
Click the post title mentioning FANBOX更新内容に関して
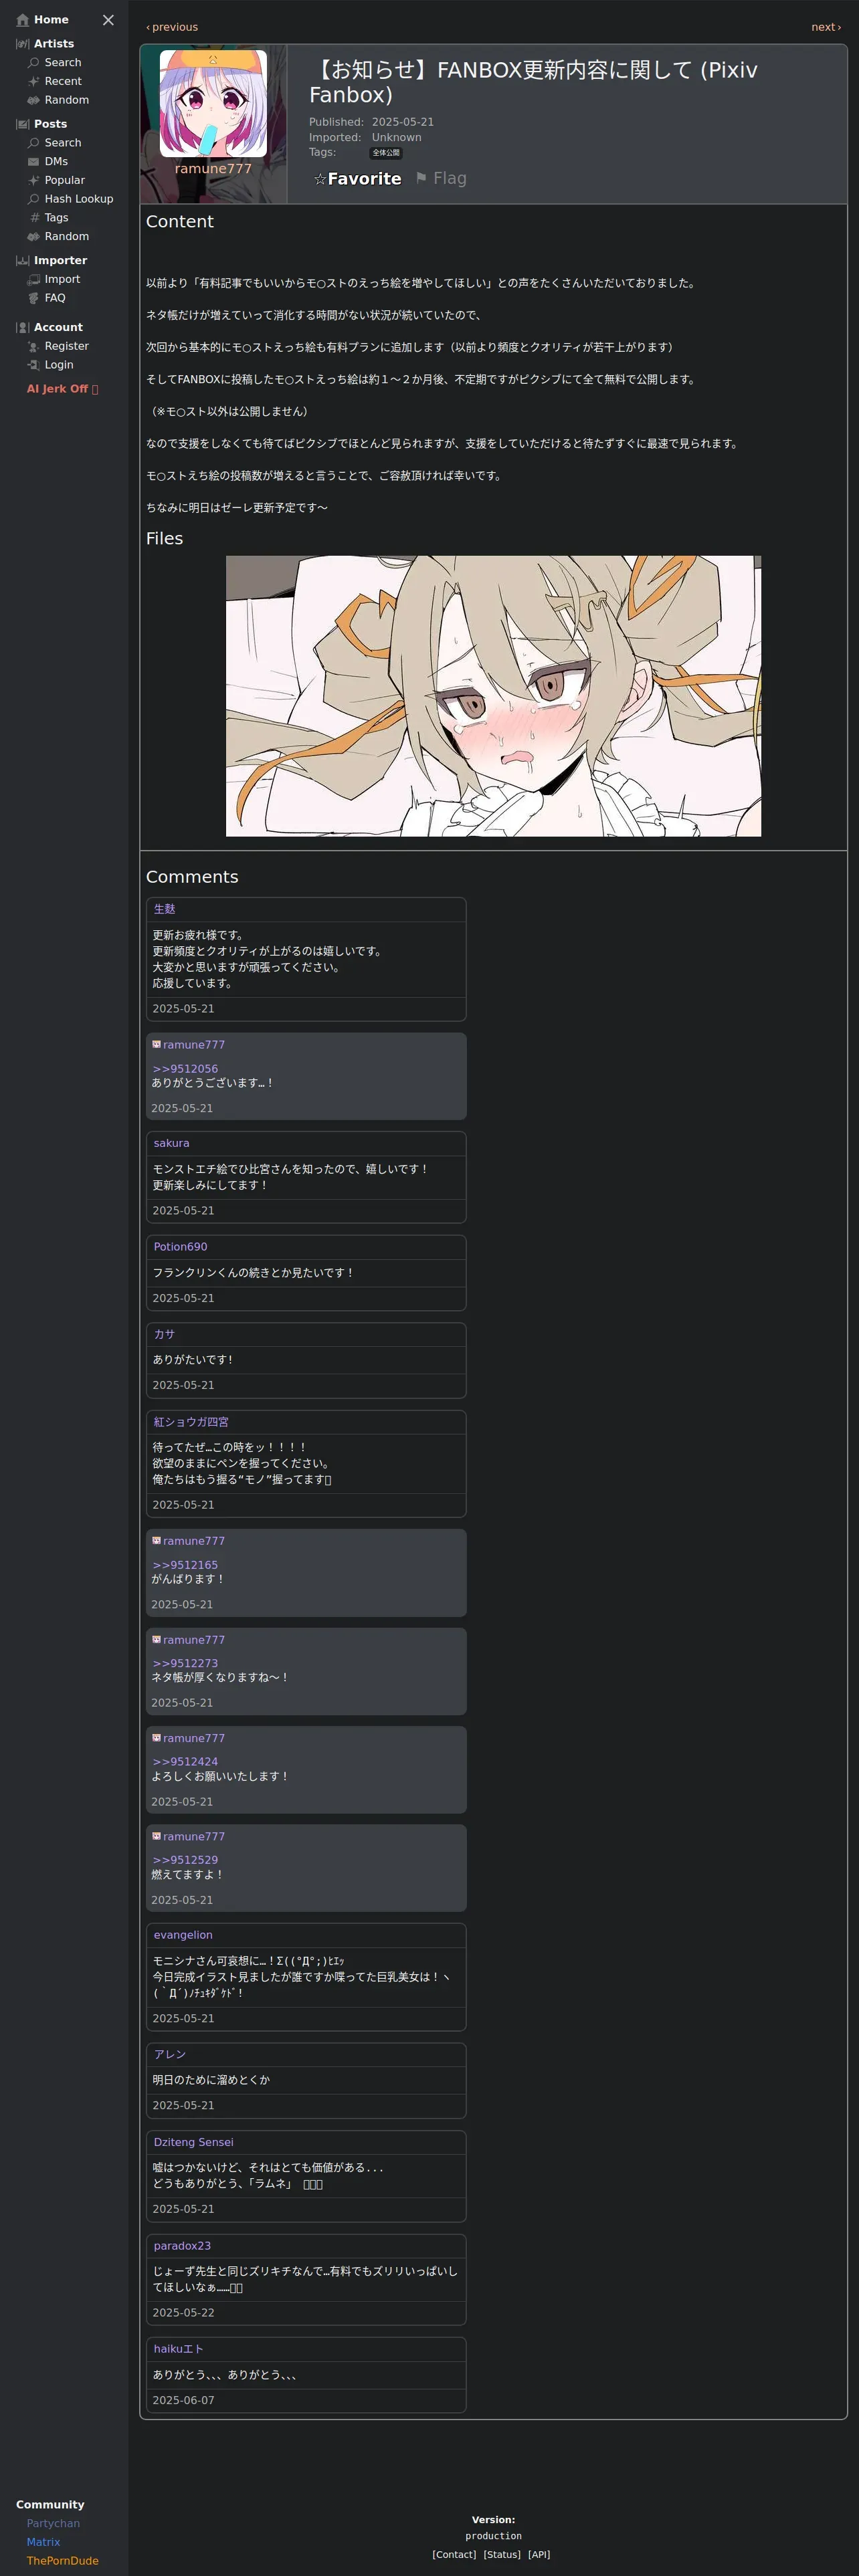[x=533, y=82]
